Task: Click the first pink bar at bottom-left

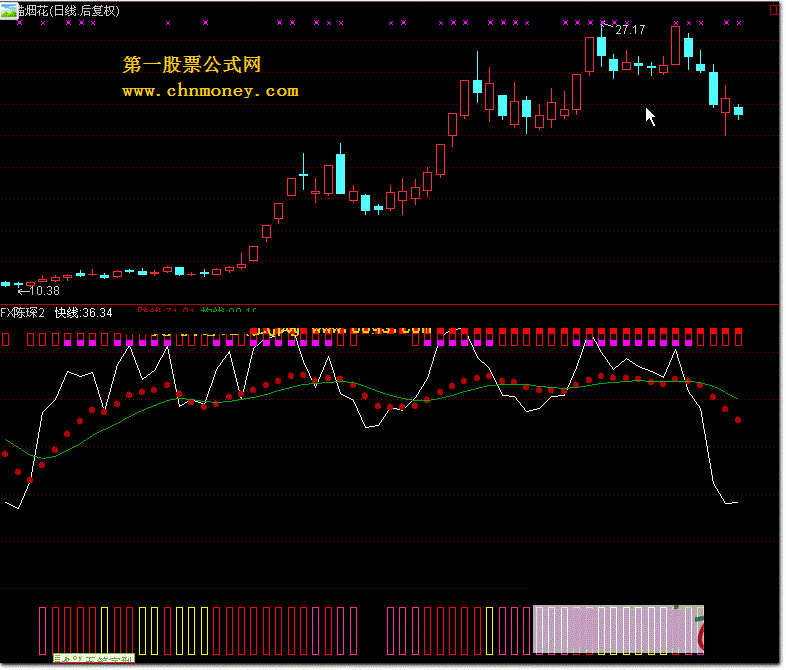Action: (43, 631)
